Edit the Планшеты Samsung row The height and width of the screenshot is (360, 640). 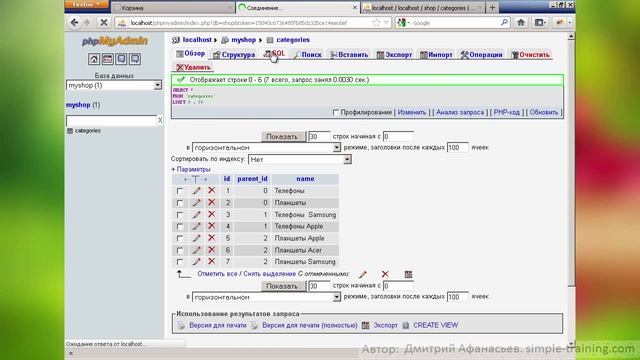[x=197, y=262]
